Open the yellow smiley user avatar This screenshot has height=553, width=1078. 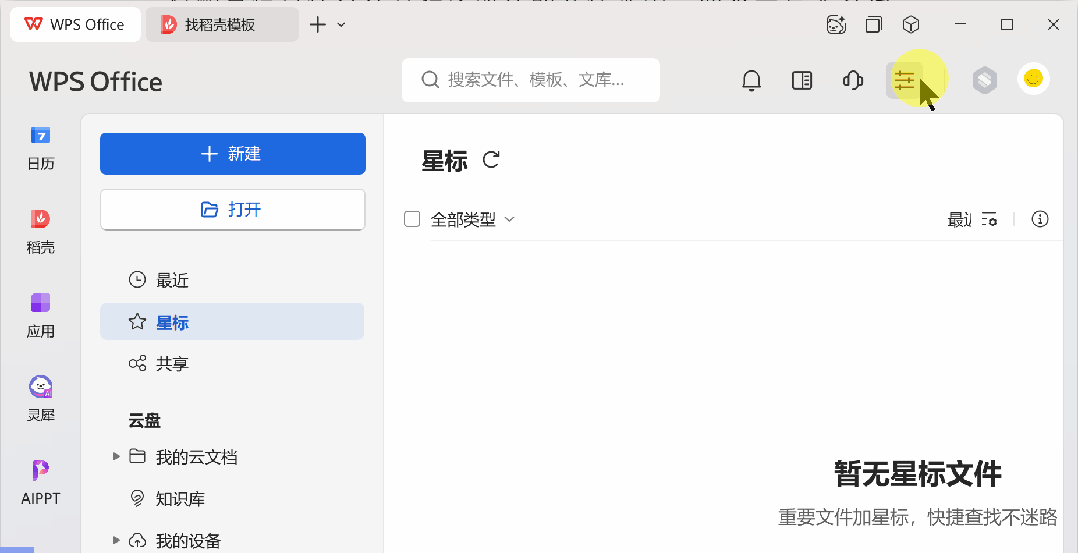1033,79
